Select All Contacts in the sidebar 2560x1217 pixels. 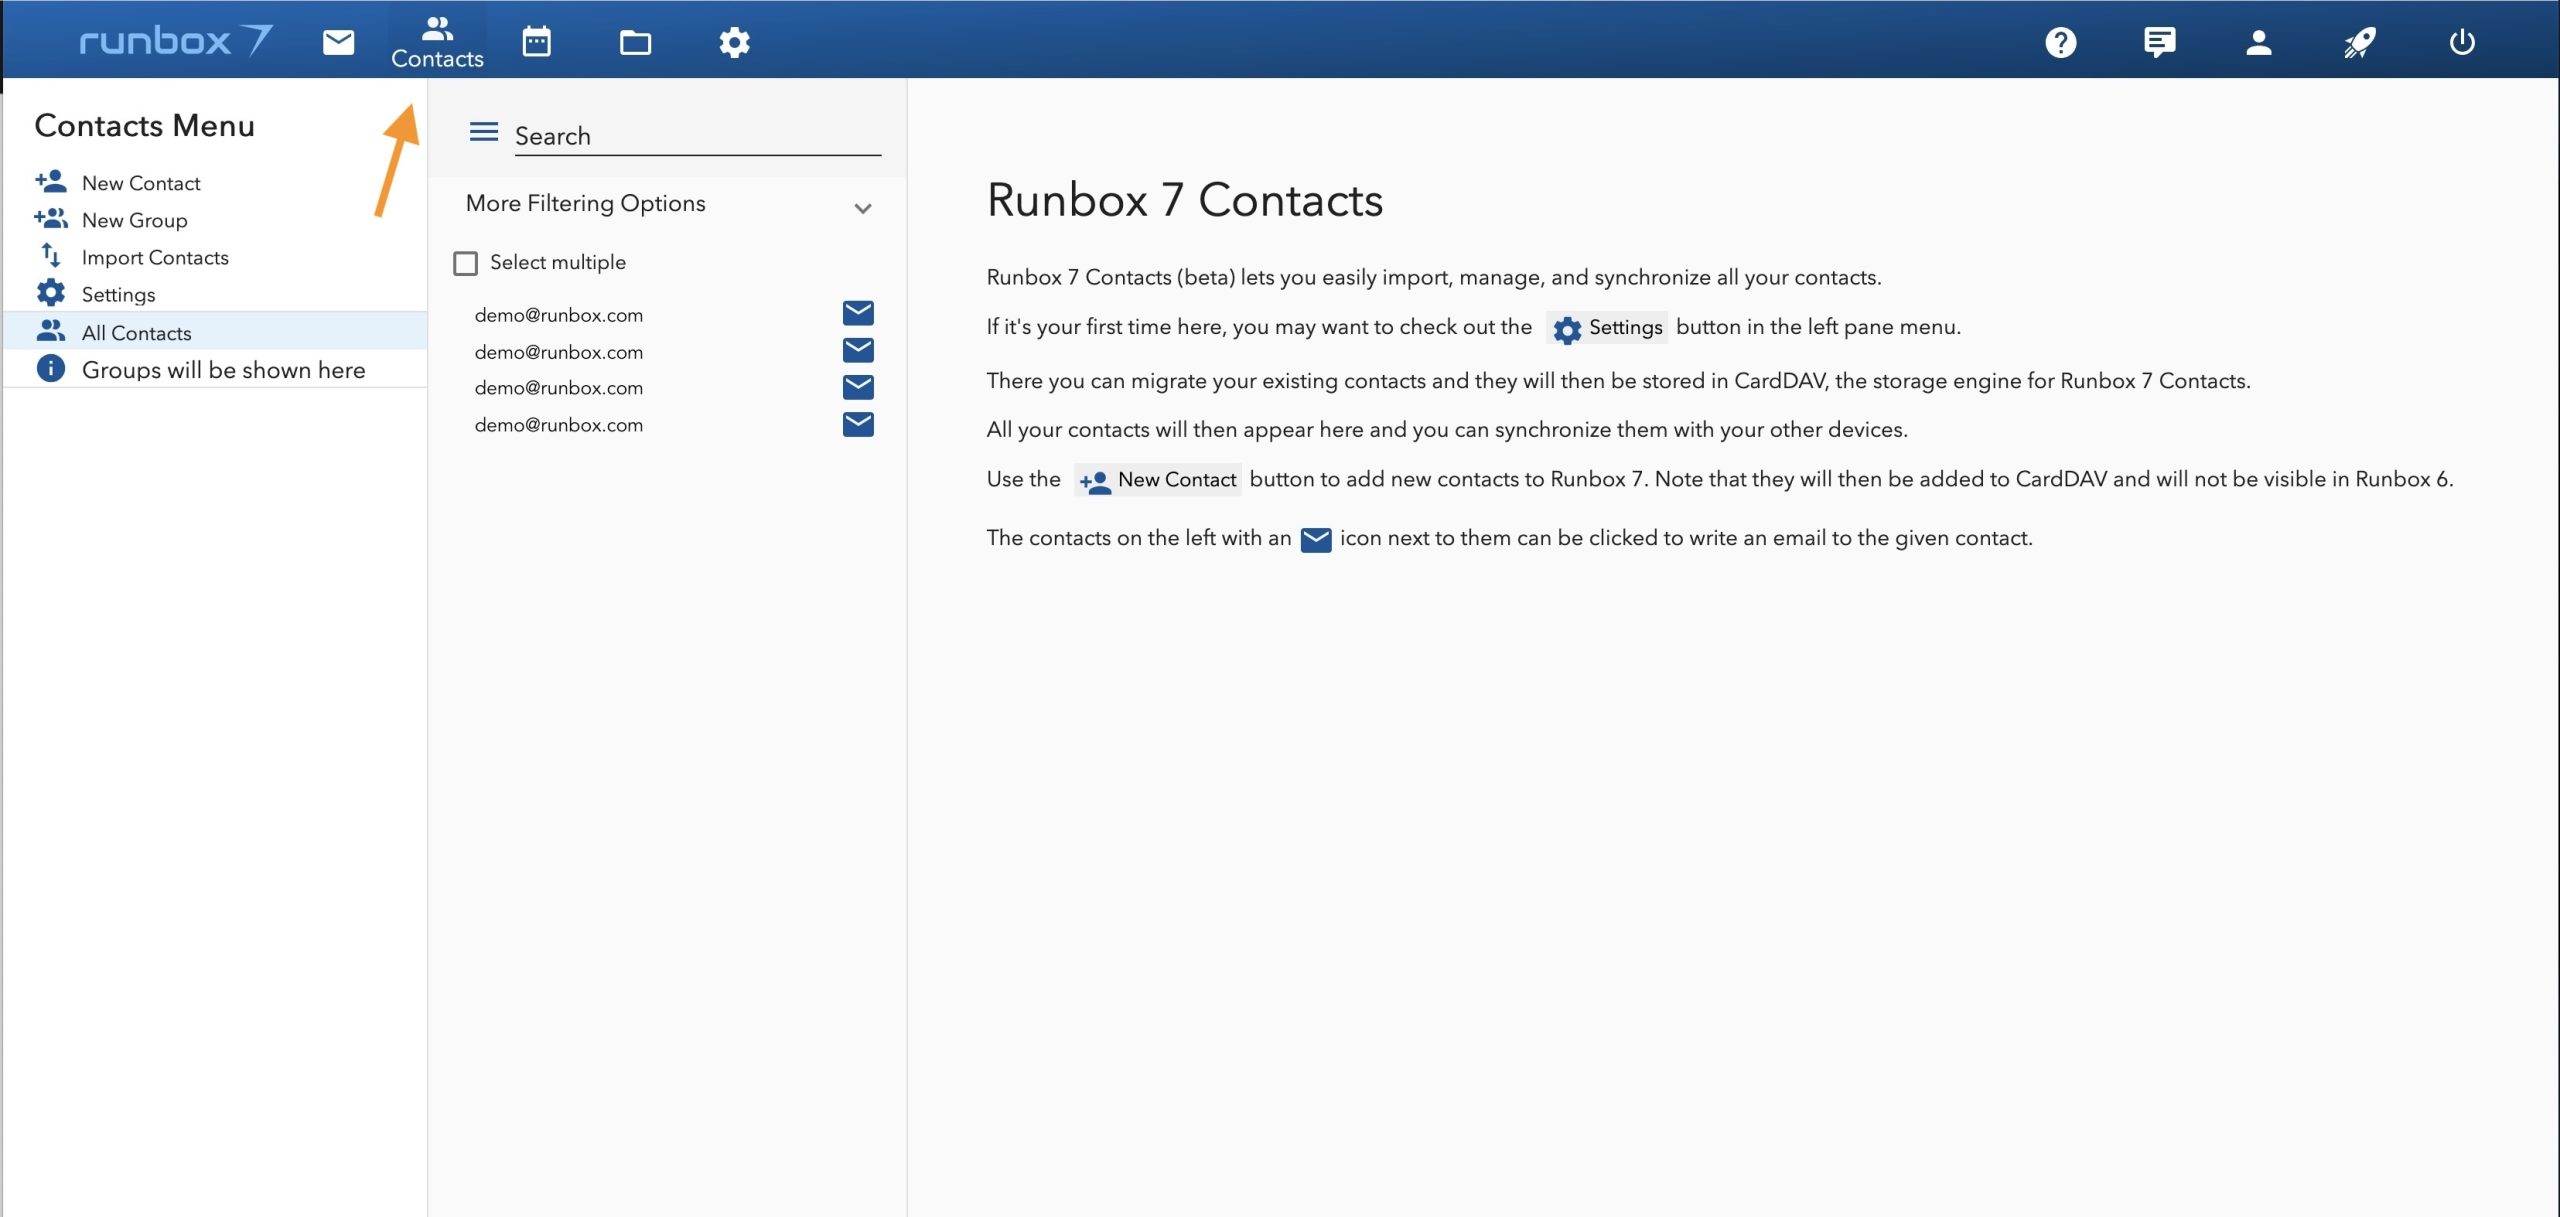tap(216, 332)
